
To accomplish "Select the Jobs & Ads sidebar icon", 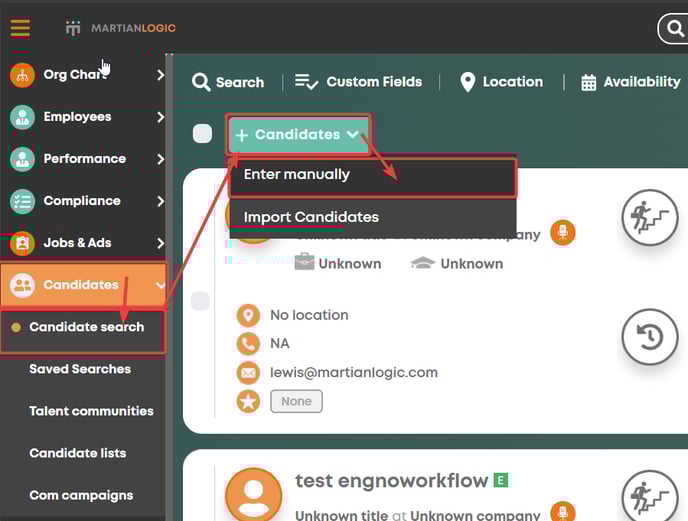I will click(x=22, y=243).
